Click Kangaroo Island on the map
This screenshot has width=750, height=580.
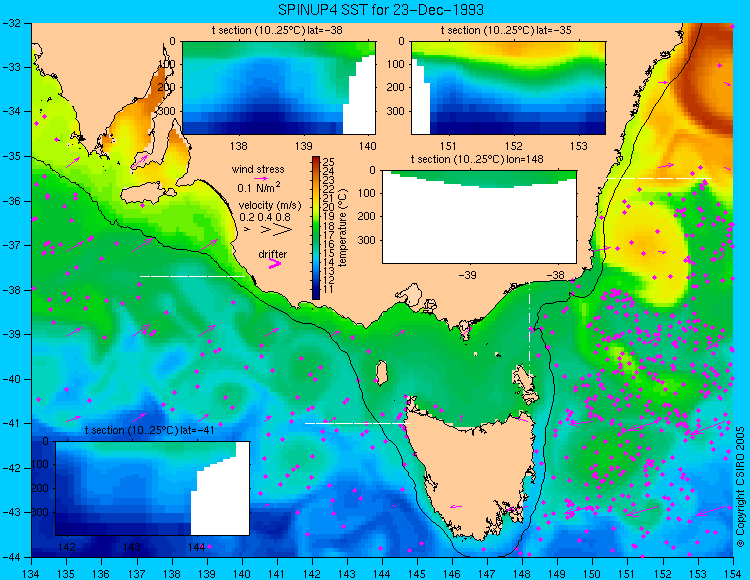point(148,193)
